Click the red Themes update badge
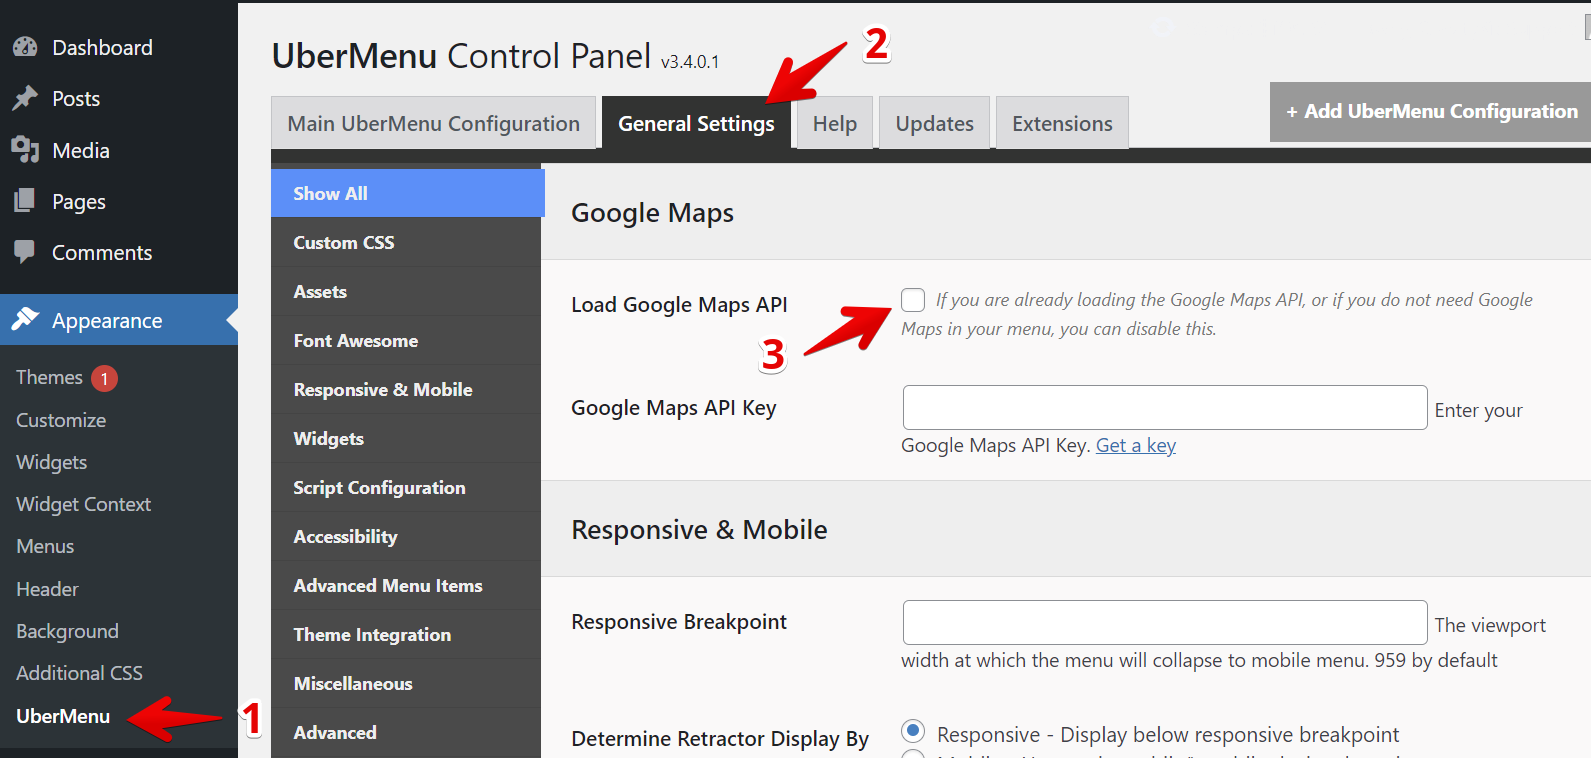The height and width of the screenshot is (758, 1591). tap(104, 378)
